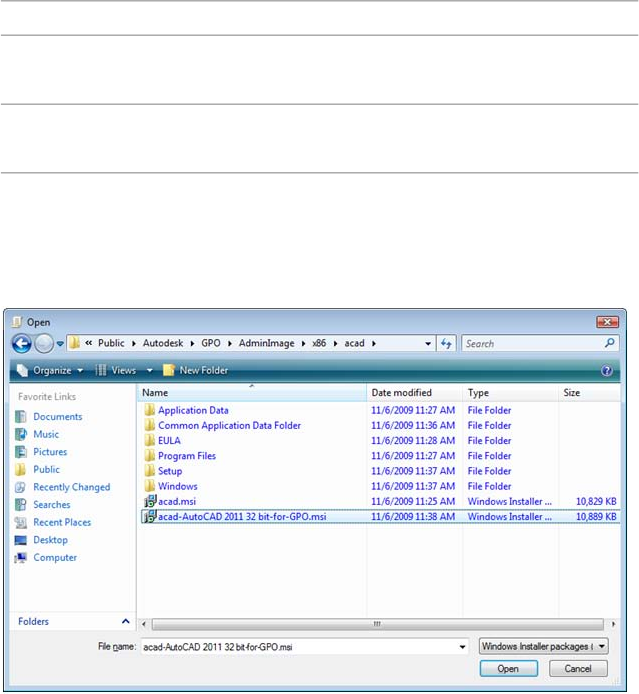The height and width of the screenshot is (694, 639).
Task: Click the Computer icon in Favorite Links
Action: (x=21, y=558)
